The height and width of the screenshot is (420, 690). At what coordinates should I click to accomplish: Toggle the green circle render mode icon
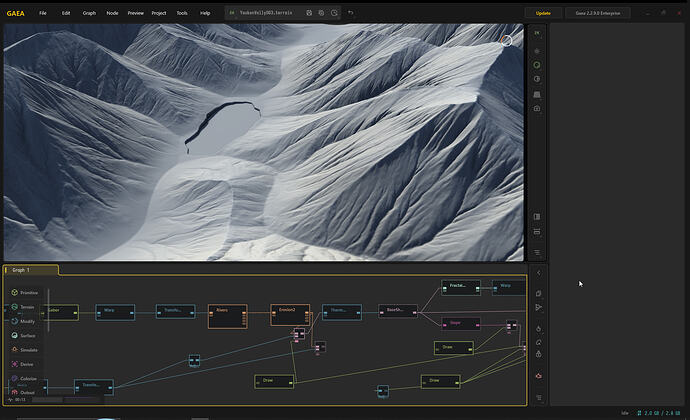tap(537, 65)
